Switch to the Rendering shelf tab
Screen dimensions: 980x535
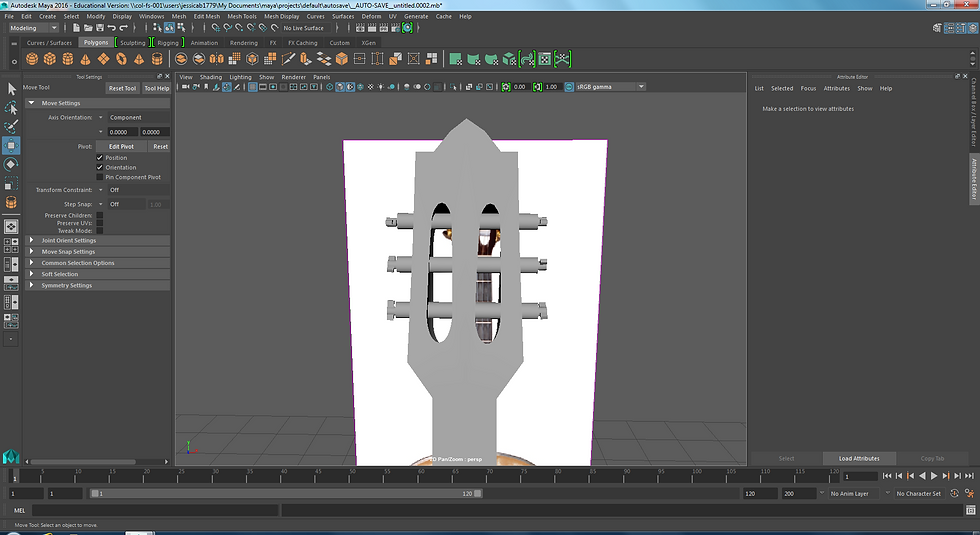244,42
